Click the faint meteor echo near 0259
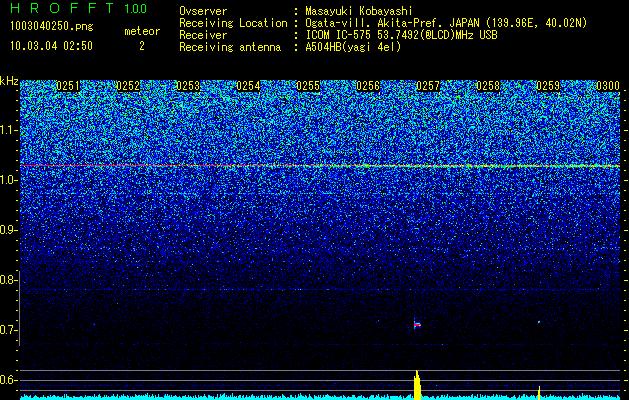Image resolution: width=629 pixels, height=400 pixels. (x=539, y=322)
